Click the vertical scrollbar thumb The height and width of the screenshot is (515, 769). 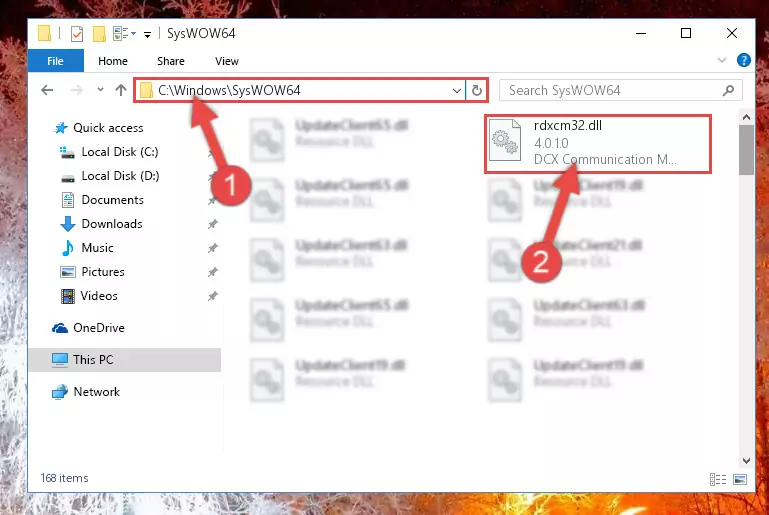tap(746, 150)
